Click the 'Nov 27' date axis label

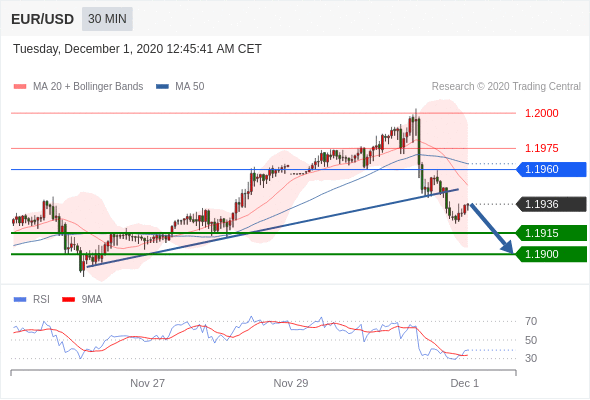point(148,383)
